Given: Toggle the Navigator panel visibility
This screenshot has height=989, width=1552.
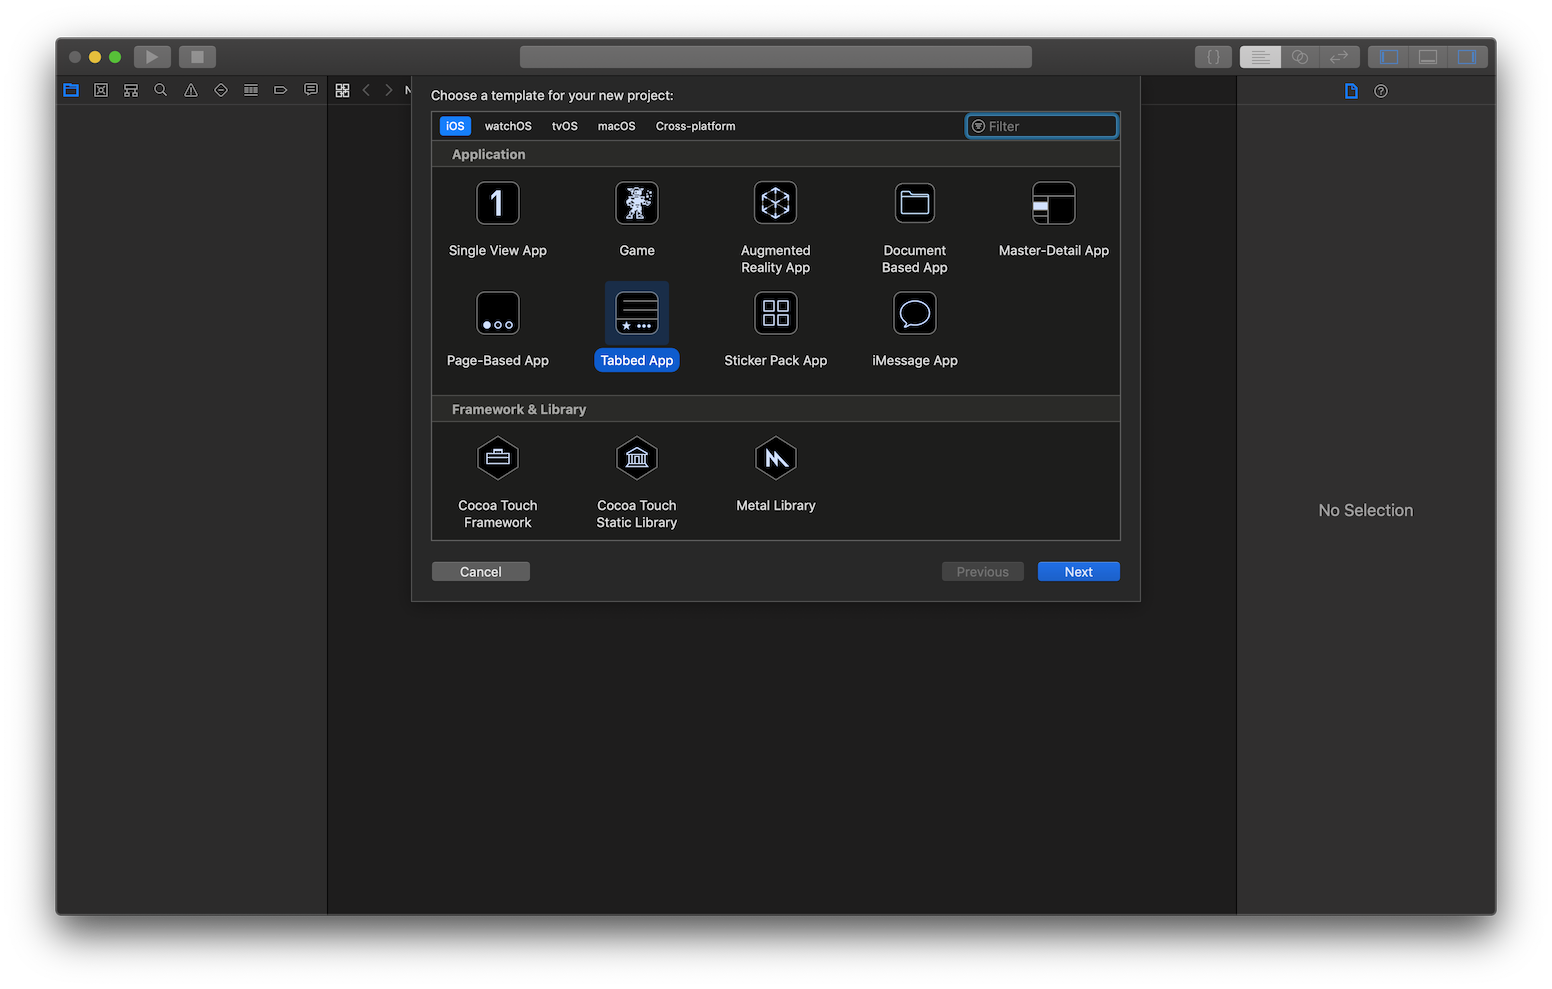Looking at the screenshot, I should (1388, 57).
